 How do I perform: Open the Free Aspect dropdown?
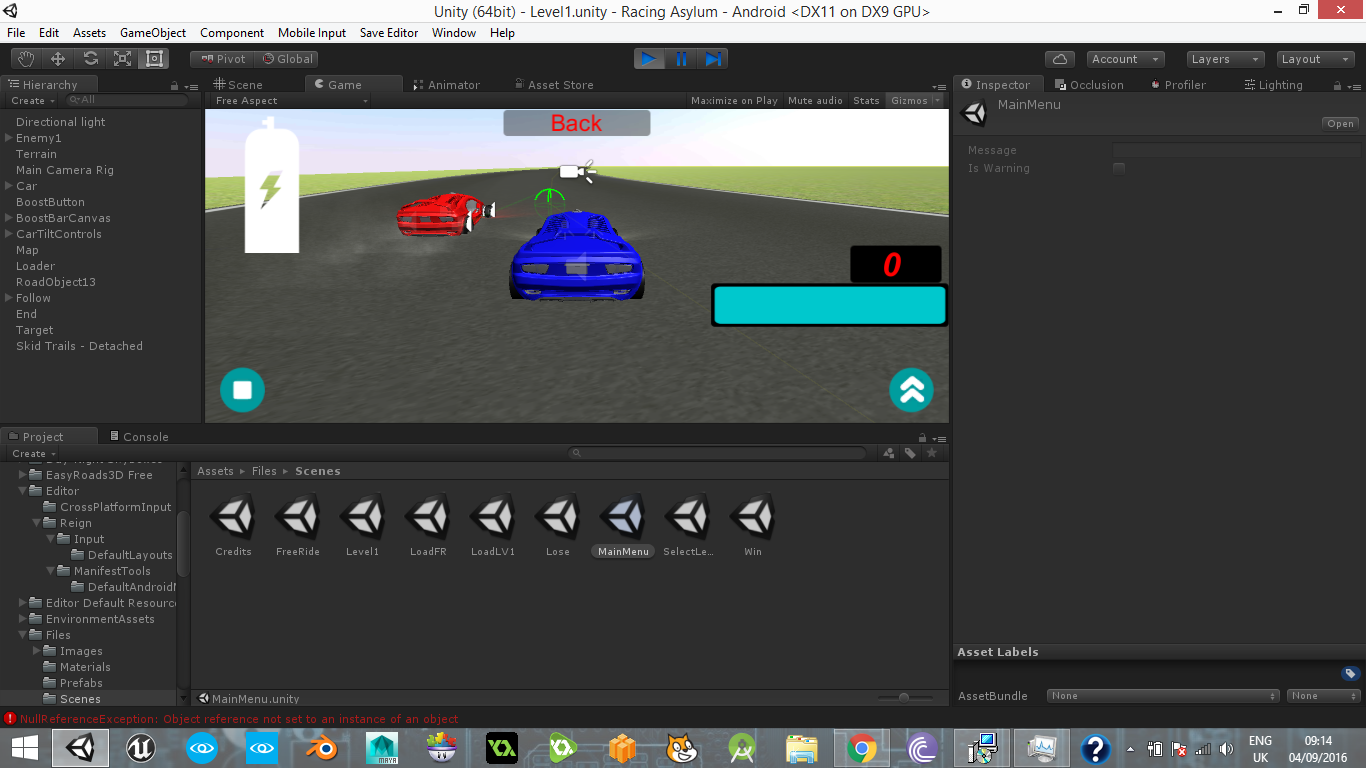pos(291,101)
